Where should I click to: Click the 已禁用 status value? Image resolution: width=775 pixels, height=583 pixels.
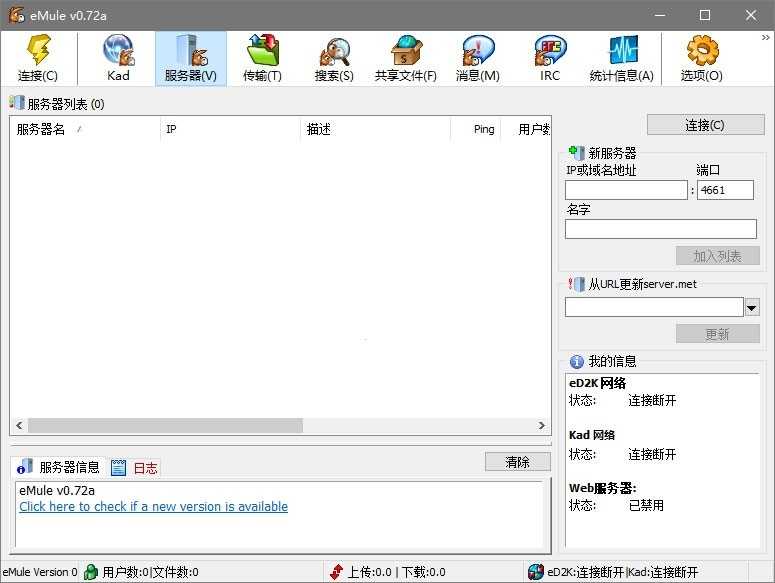tap(646, 505)
